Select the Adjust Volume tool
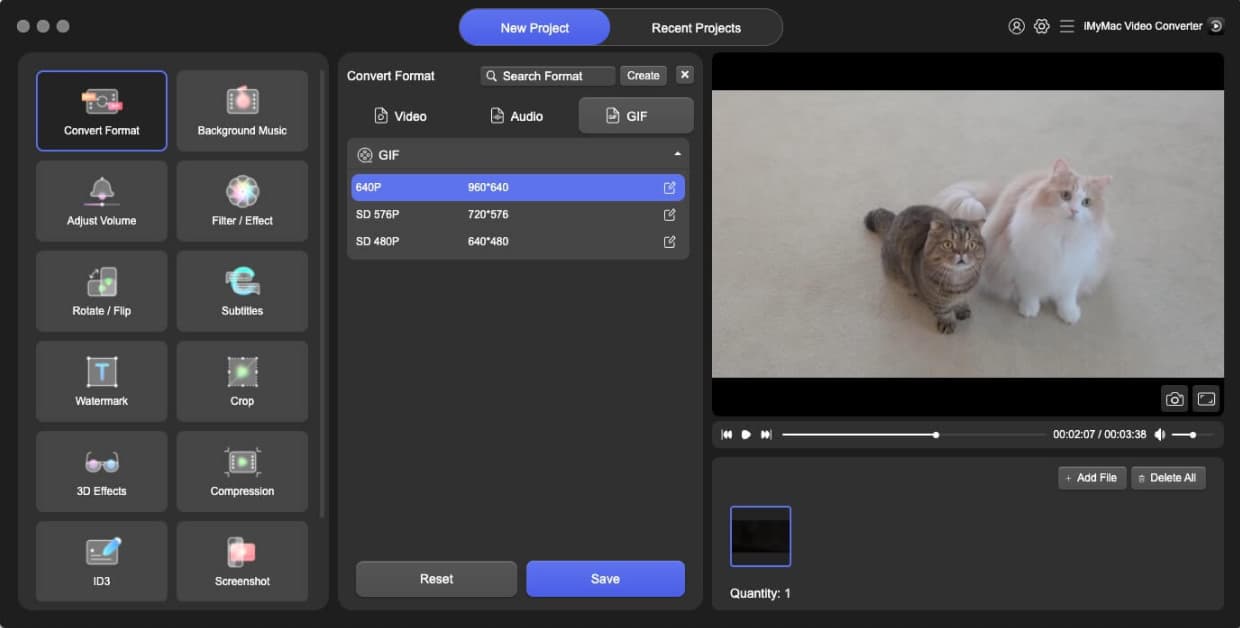This screenshot has width=1240, height=628. click(101, 200)
